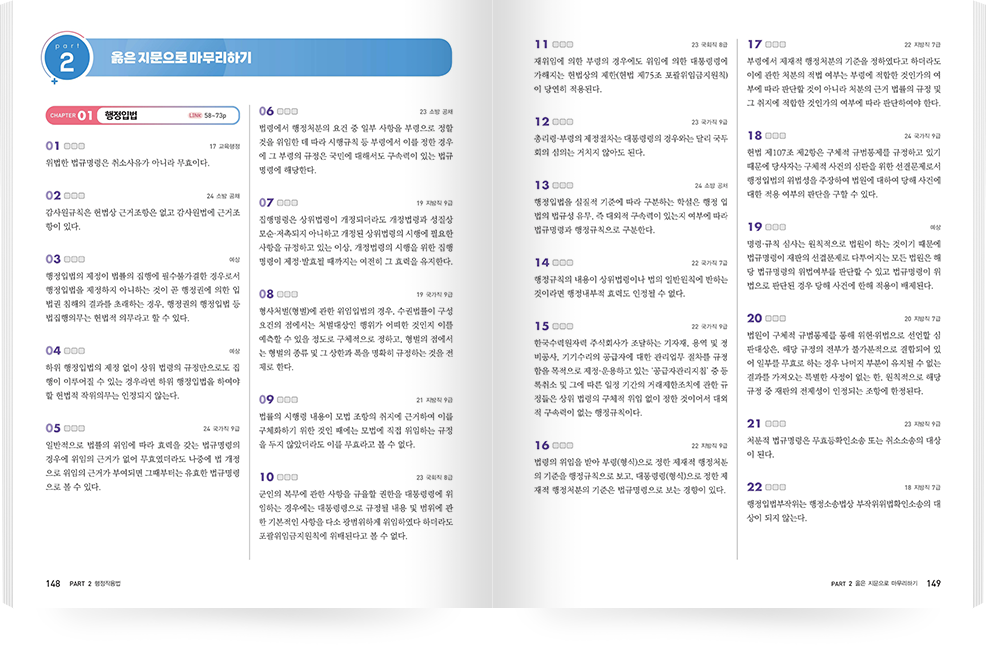Select the '행정입법' chapter title

121,115
